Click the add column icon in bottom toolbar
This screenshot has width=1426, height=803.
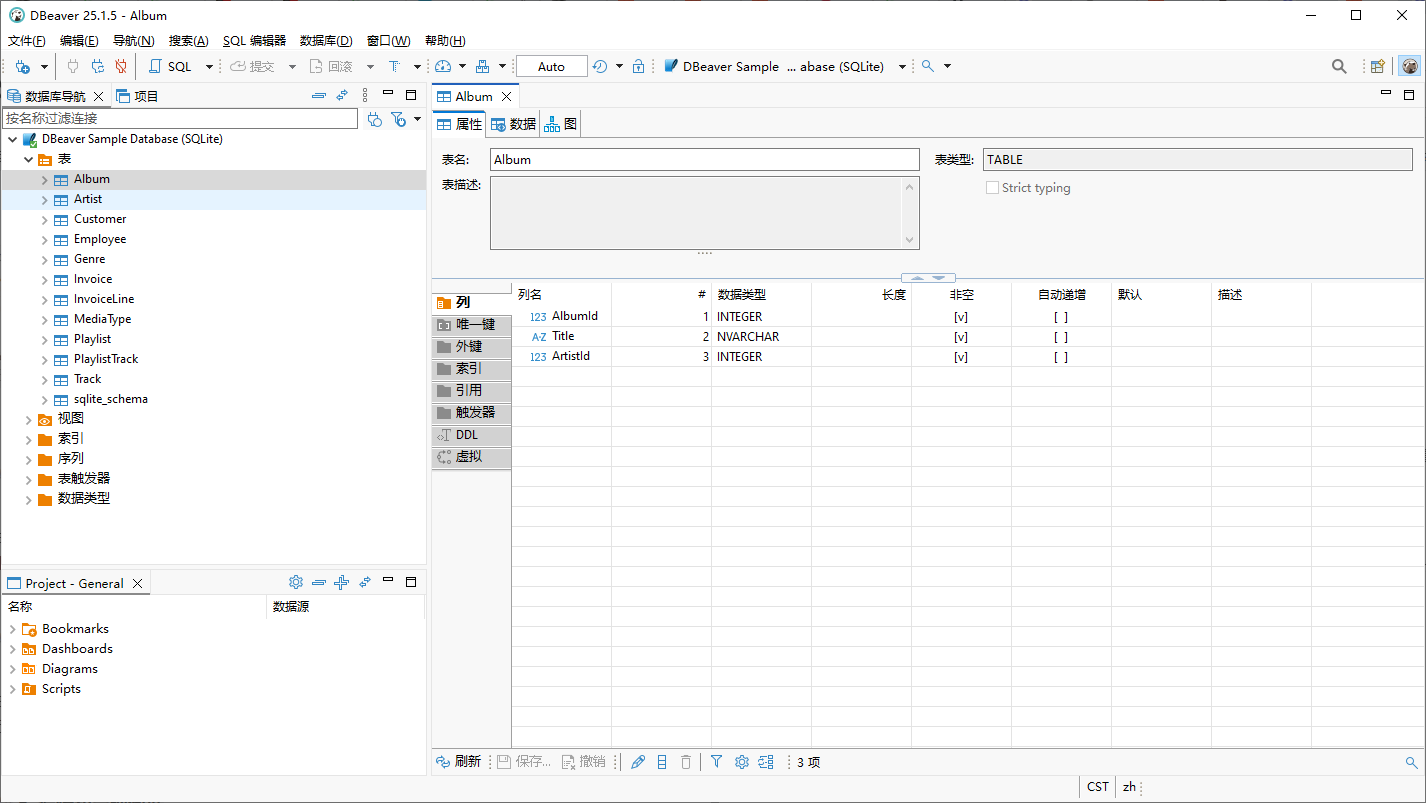tap(662, 762)
